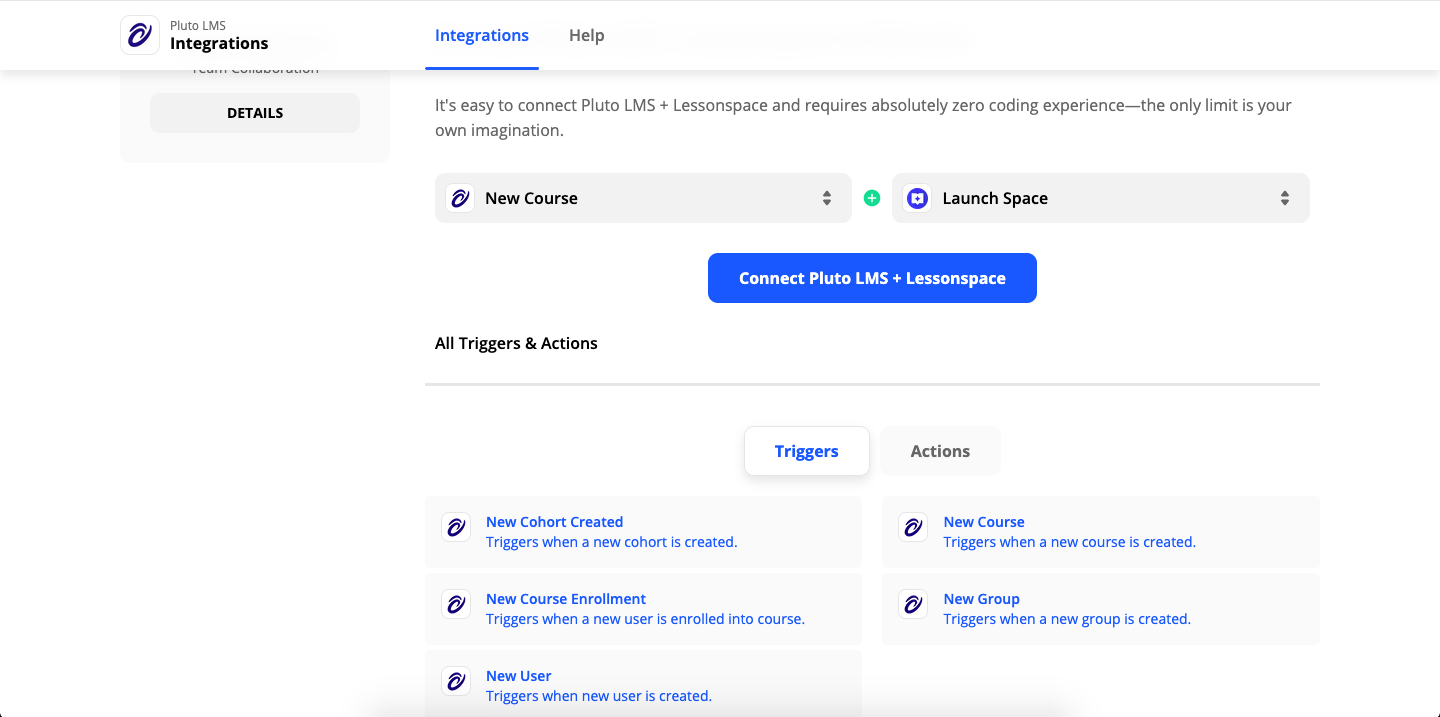
Task: Click the New Course dropdown arrows
Action: click(827, 198)
